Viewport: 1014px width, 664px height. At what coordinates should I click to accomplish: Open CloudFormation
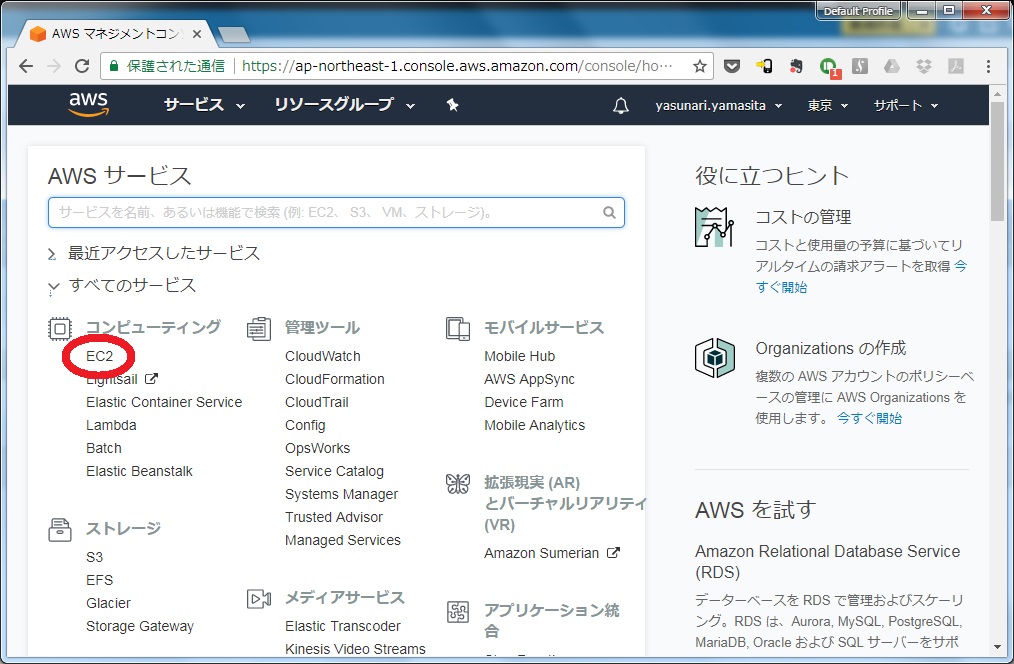pos(334,380)
